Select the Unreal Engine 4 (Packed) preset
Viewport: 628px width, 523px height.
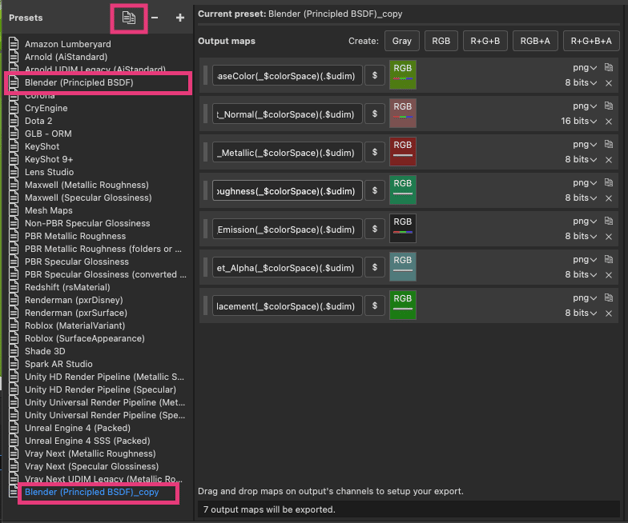click(x=78, y=428)
